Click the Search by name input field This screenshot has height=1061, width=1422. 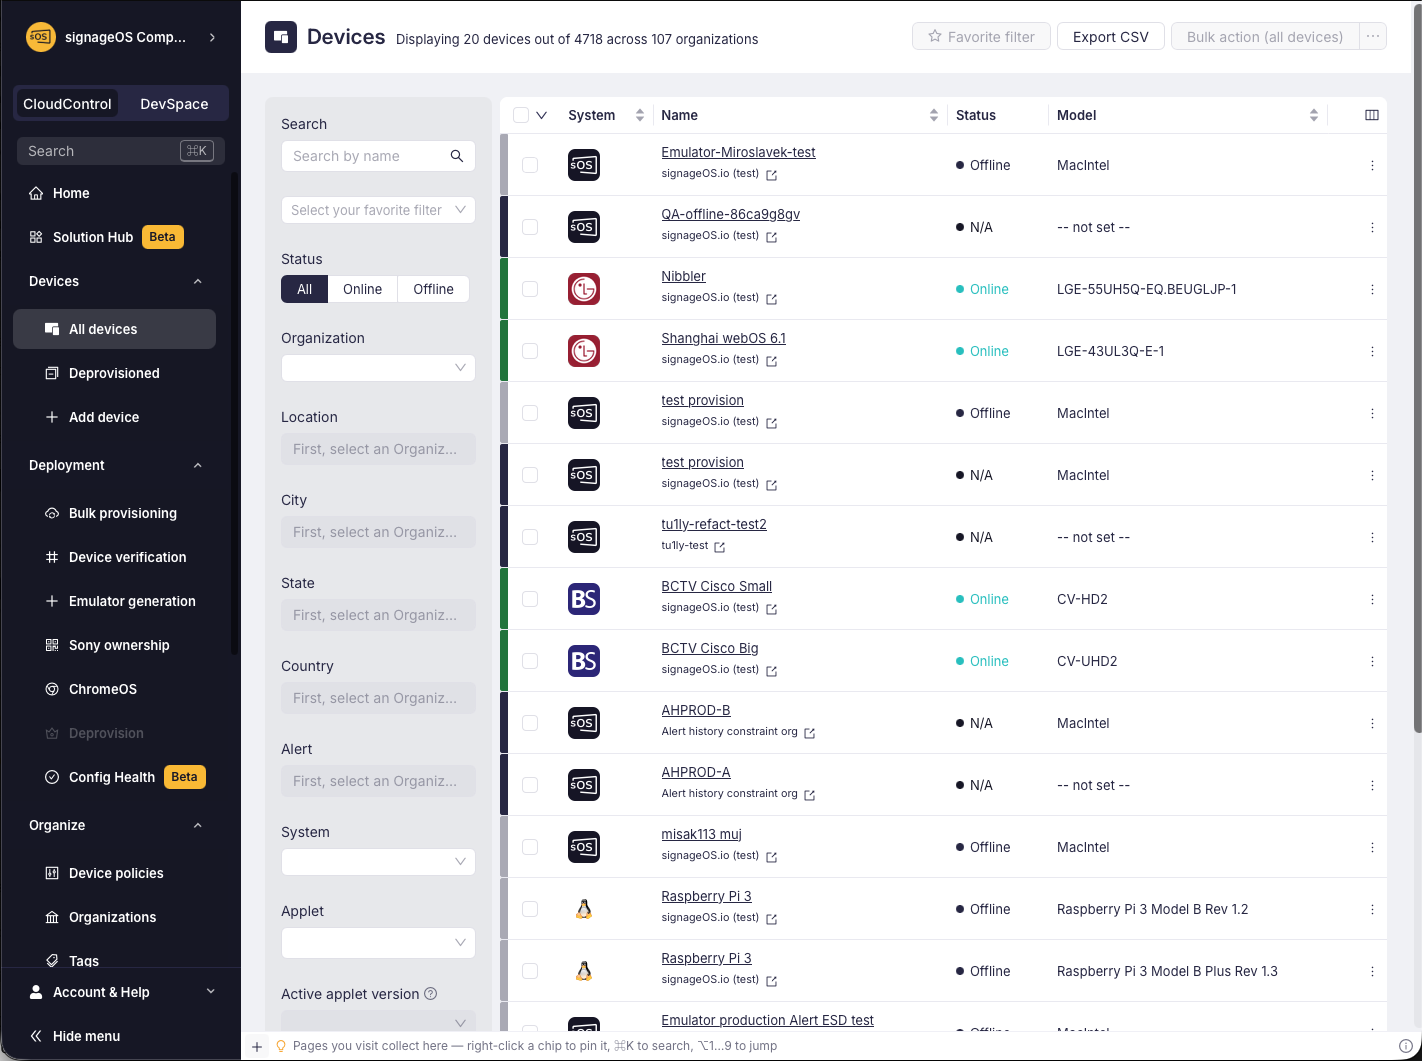click(x=366, y=156)
